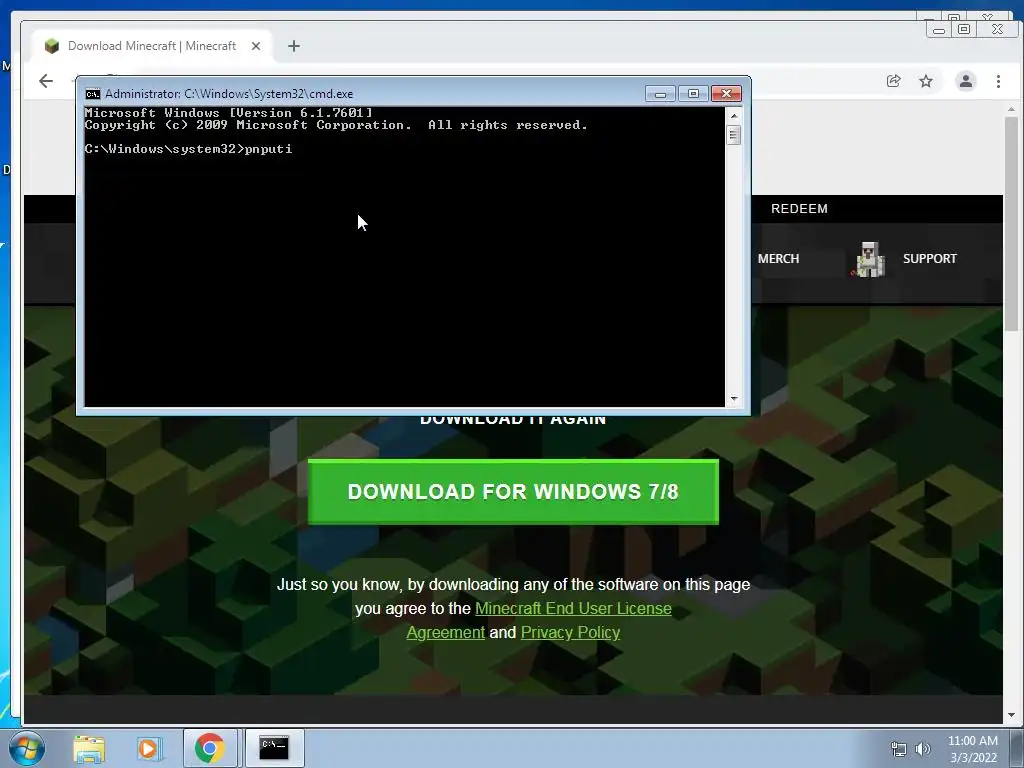This screenshot has height=768, width=1024.
Task: Open the Windows Start button
Action: tap(26, 748)
